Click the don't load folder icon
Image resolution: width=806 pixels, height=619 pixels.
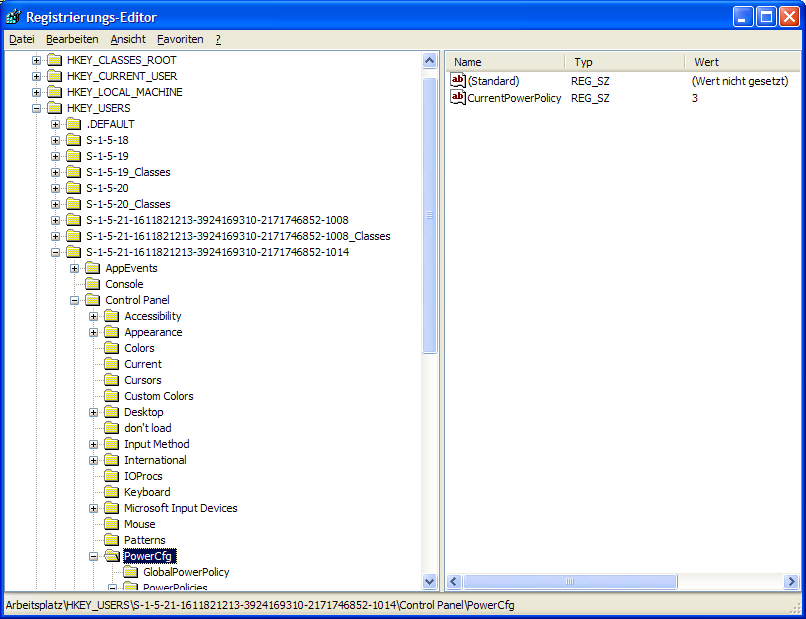(x=112, y=428)
